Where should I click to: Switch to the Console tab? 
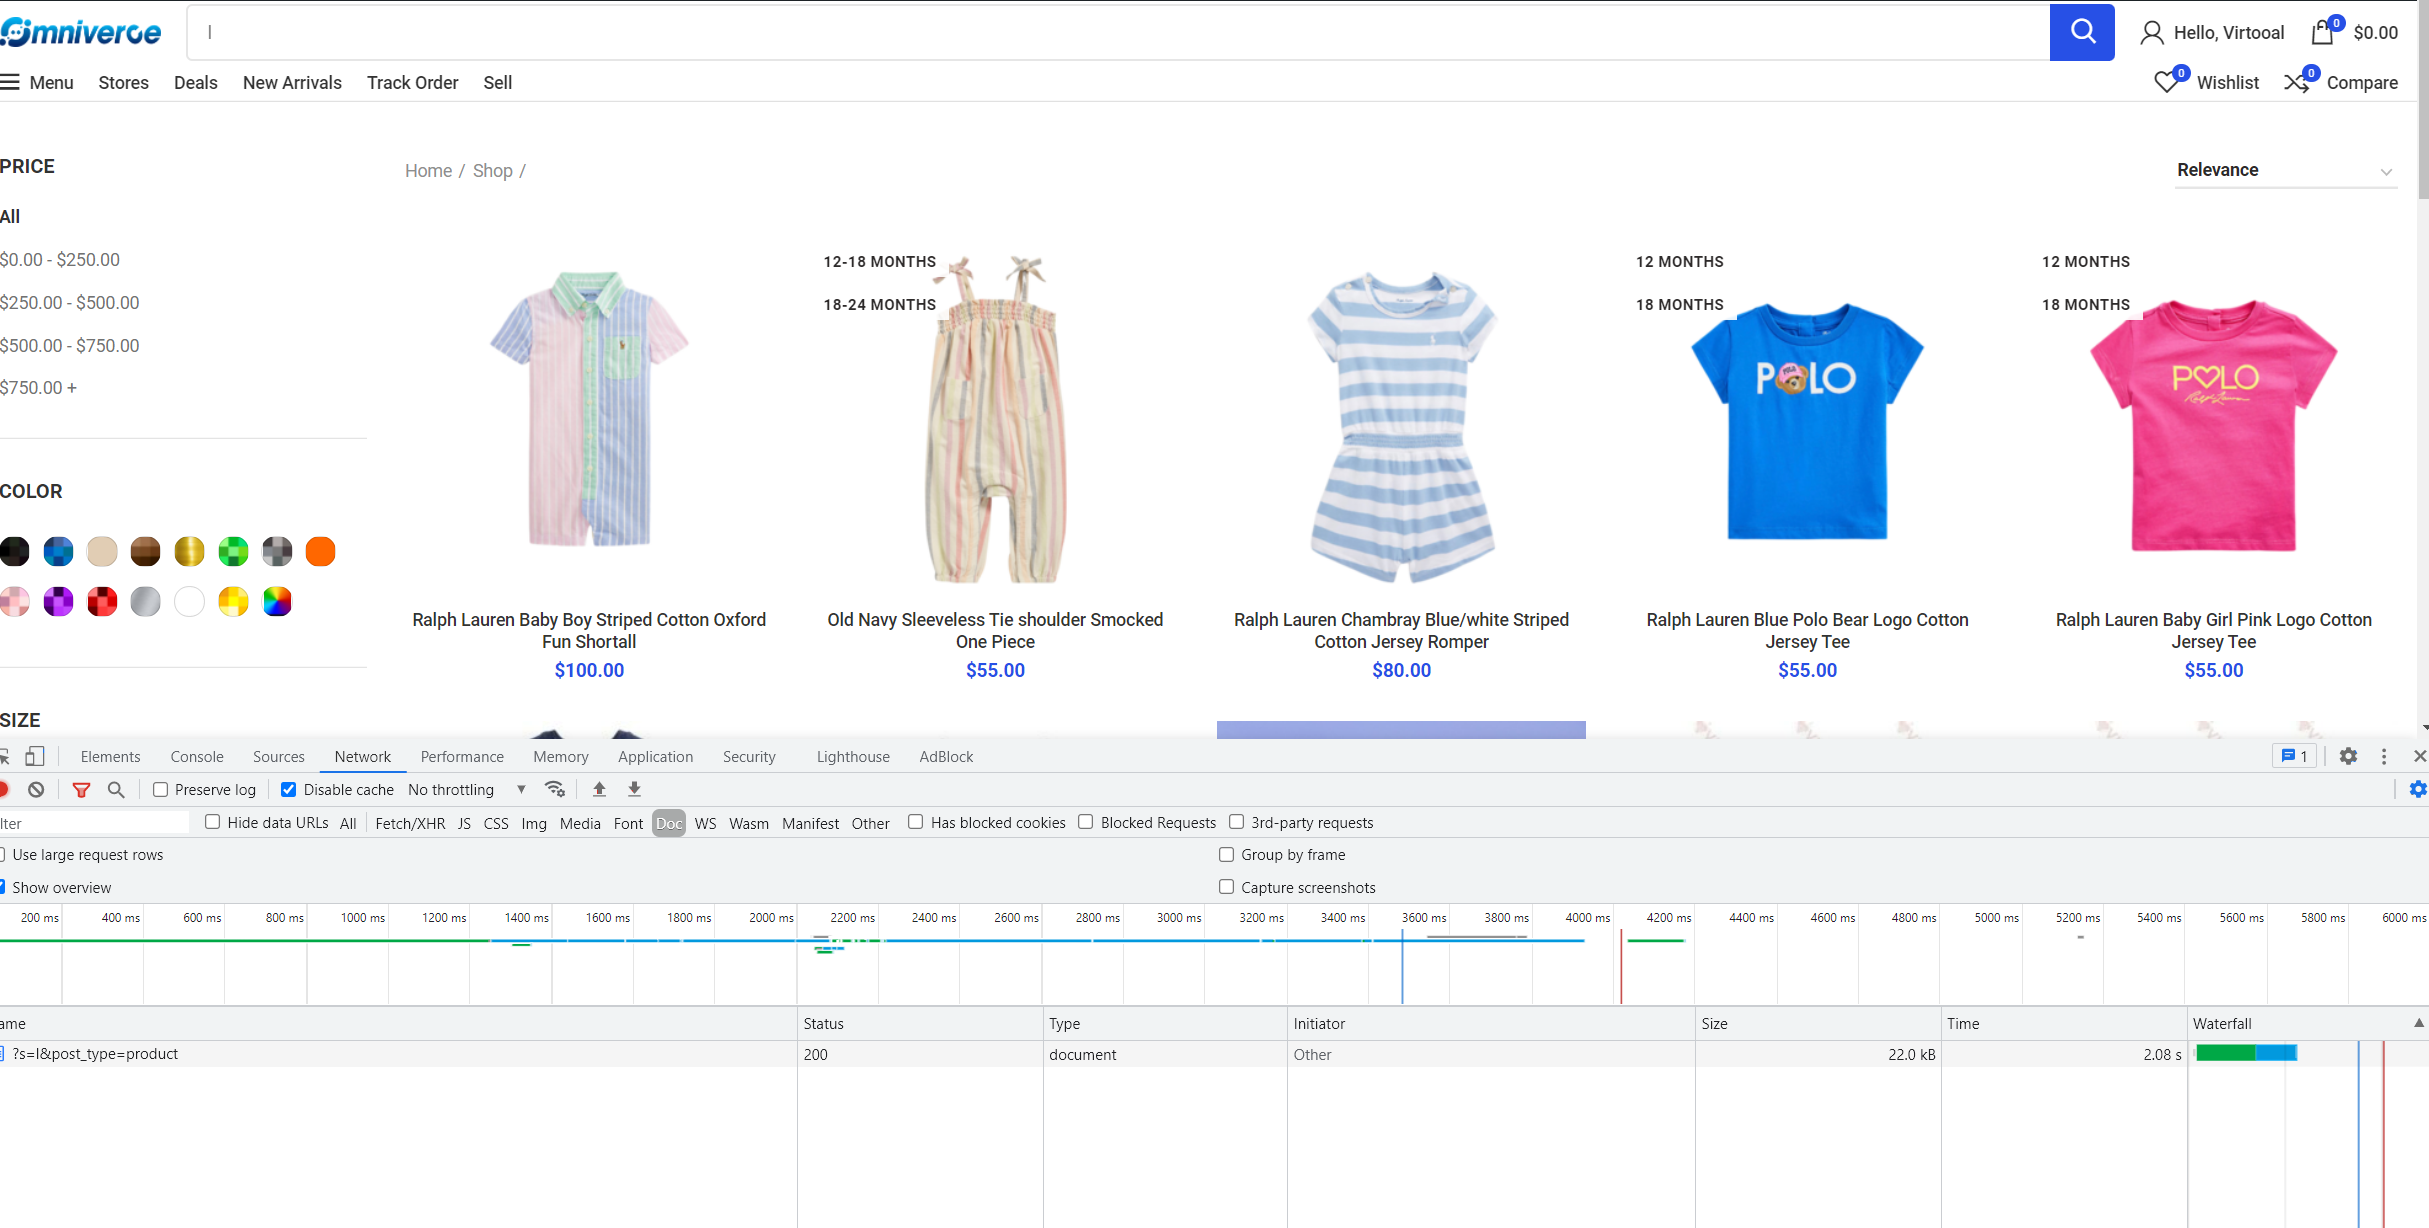[x=196, y=756]
